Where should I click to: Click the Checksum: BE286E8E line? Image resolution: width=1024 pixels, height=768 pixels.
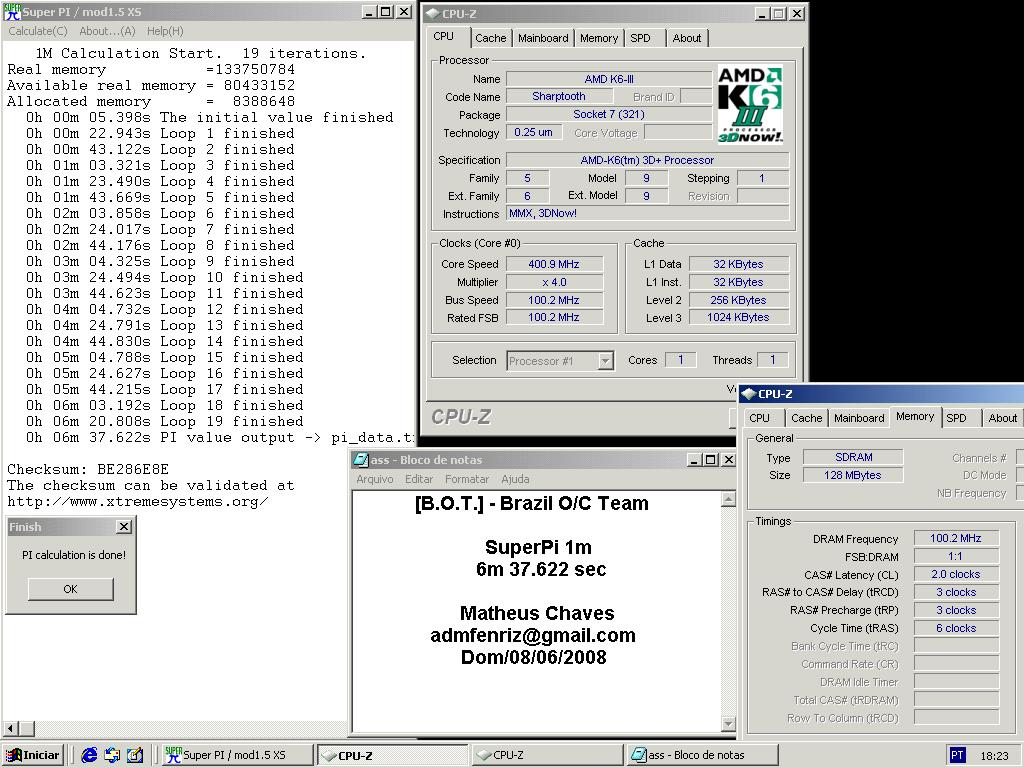pyautogui.click(x=88, y=469)
